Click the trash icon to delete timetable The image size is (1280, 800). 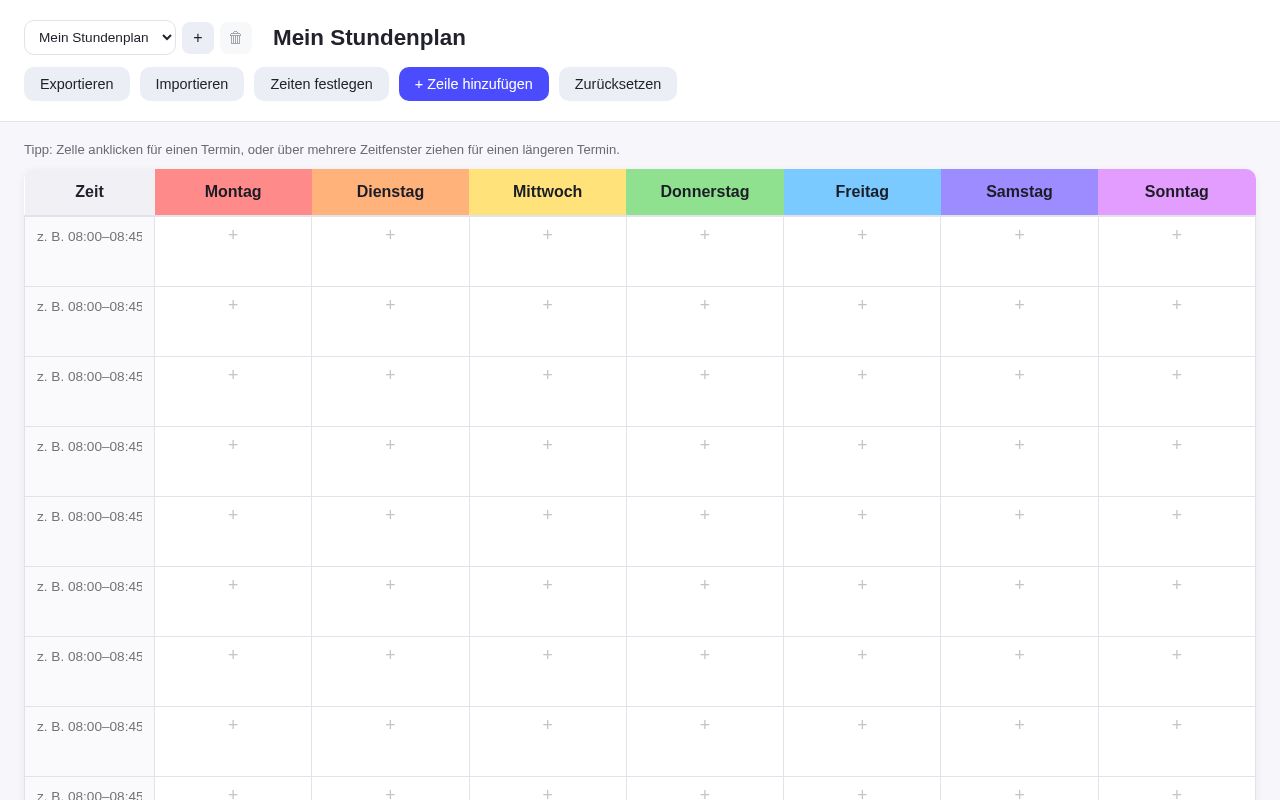(236, 38)
